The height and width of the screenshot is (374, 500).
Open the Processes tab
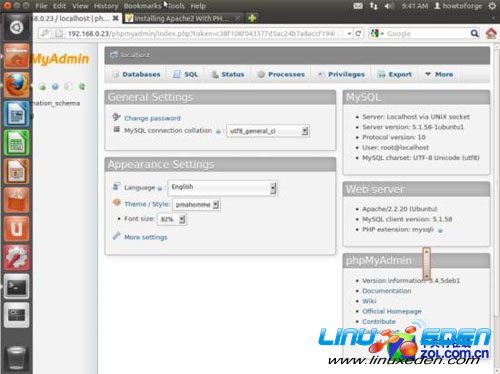pos(281,74)
